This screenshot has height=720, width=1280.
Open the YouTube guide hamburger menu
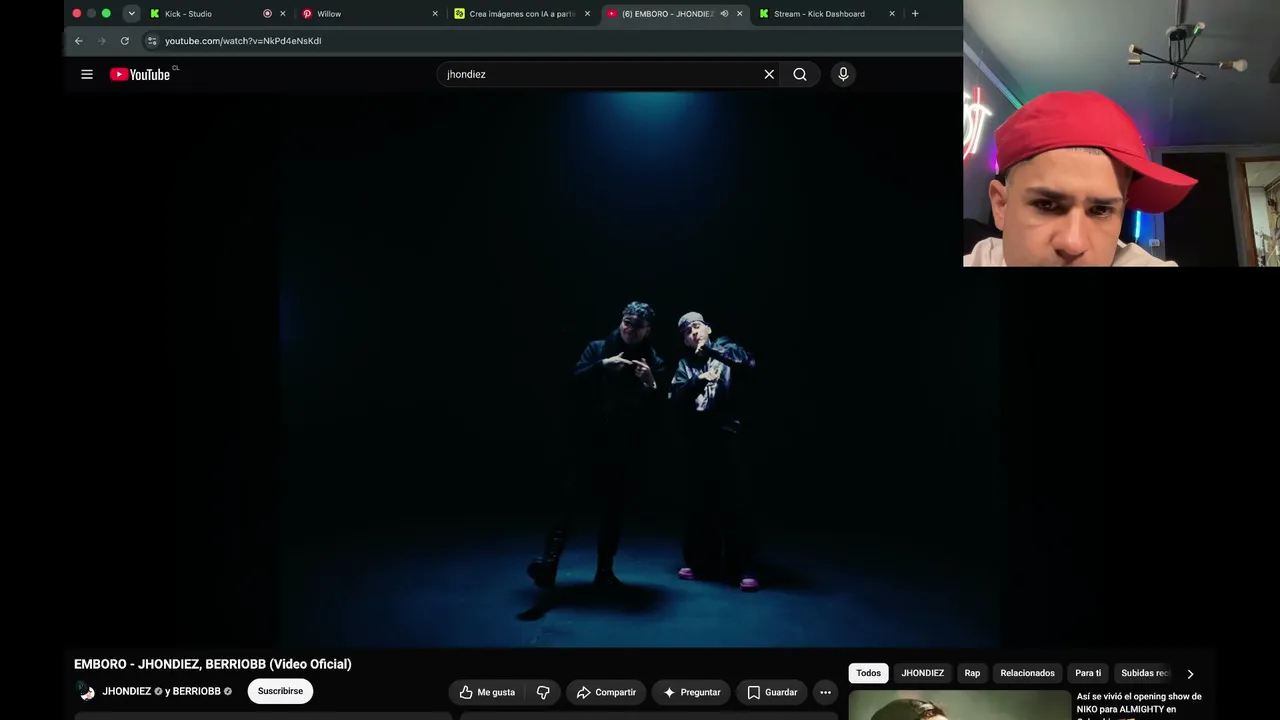[x=87, y=74]
